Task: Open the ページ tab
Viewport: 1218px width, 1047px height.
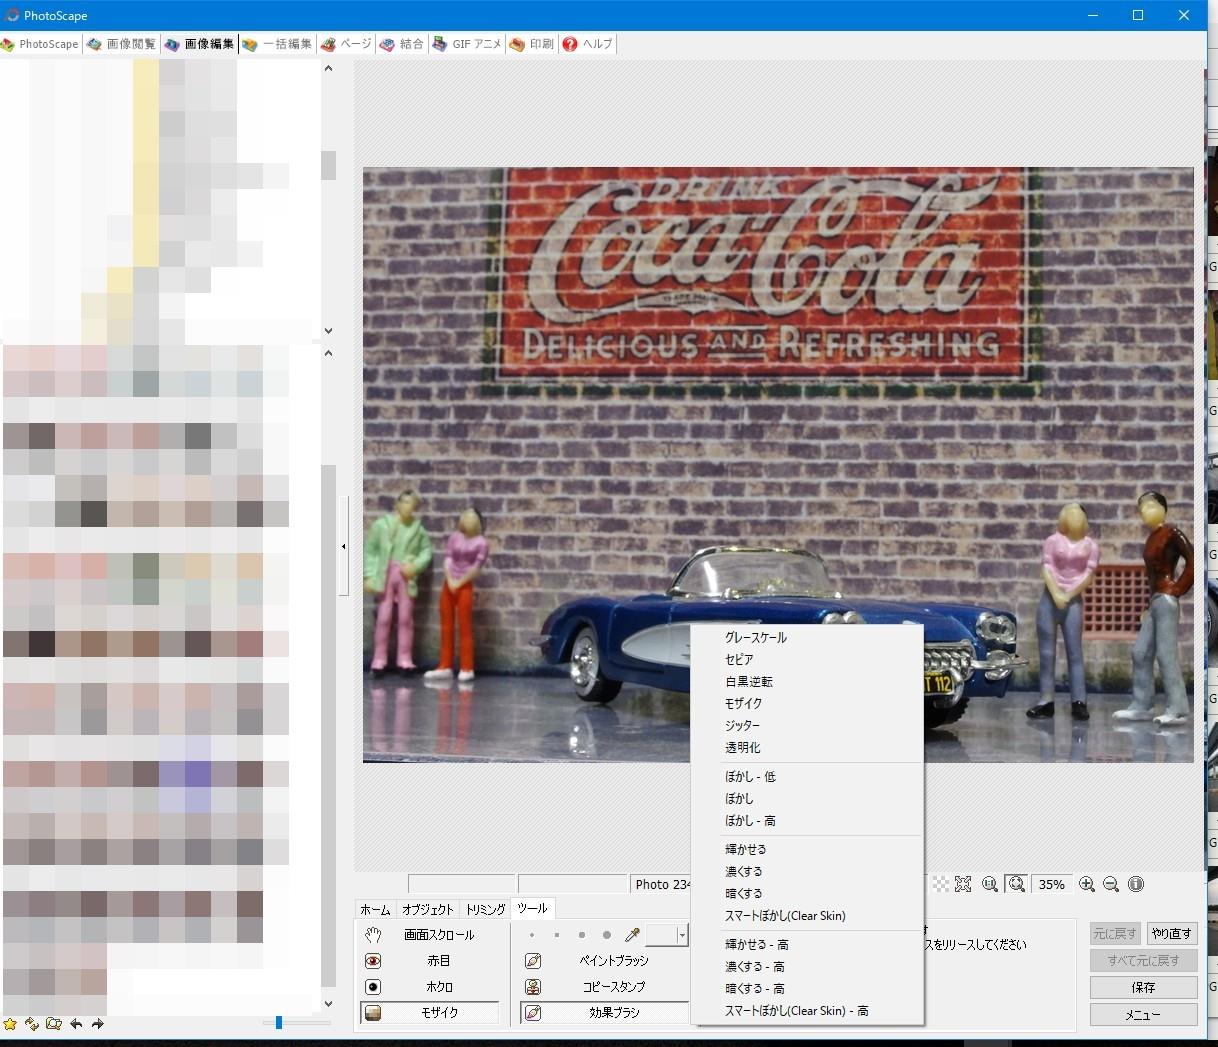Action: tap(346, 44)
